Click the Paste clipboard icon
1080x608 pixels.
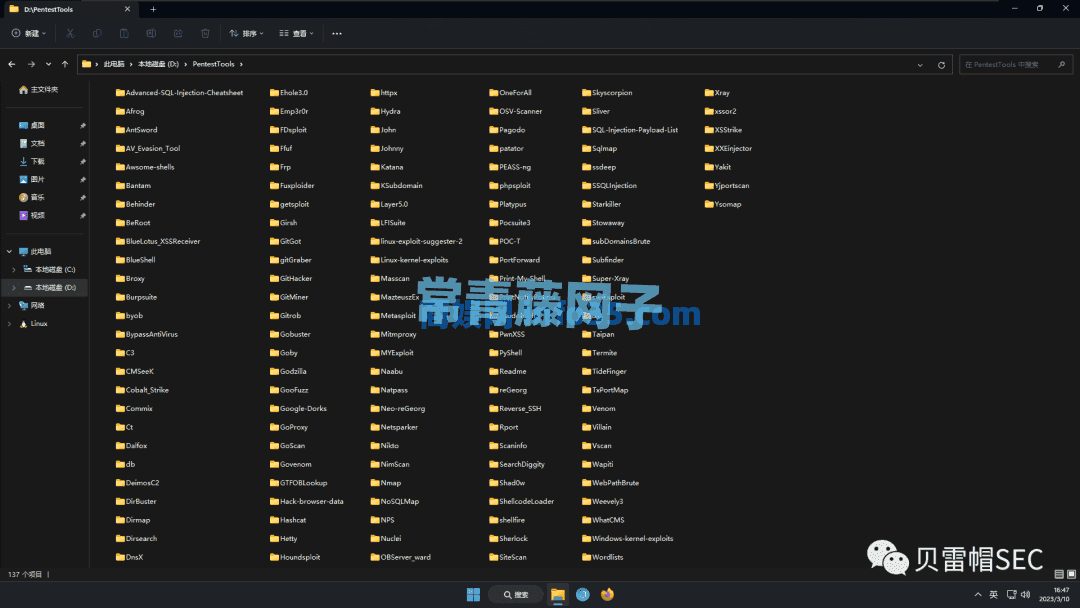[124, 33]
